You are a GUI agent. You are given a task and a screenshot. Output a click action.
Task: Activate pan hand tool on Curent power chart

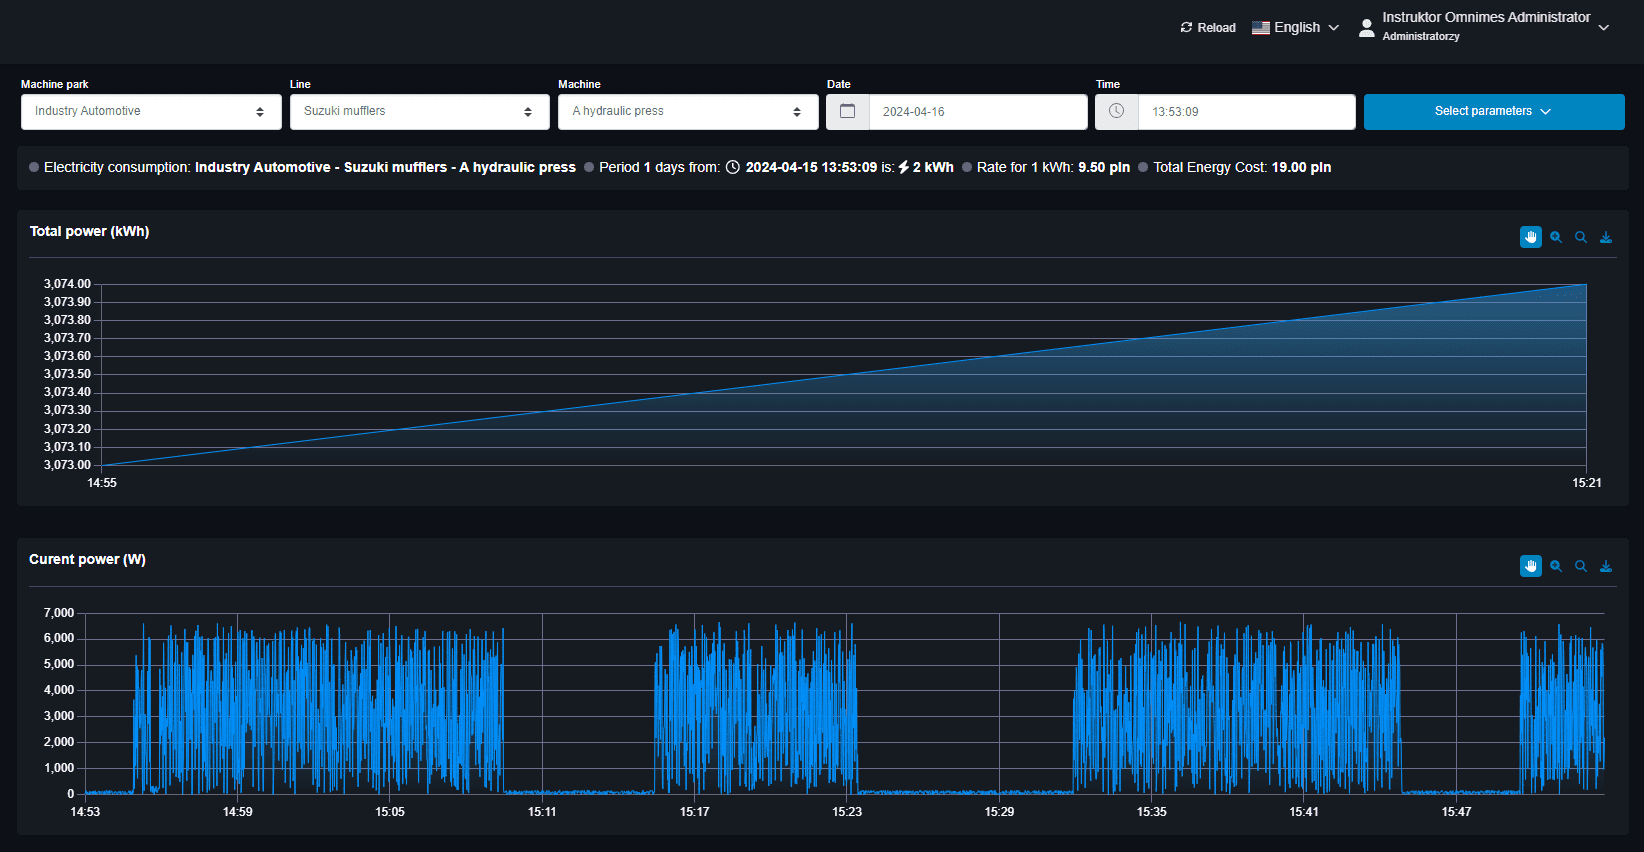(1531, 566)
